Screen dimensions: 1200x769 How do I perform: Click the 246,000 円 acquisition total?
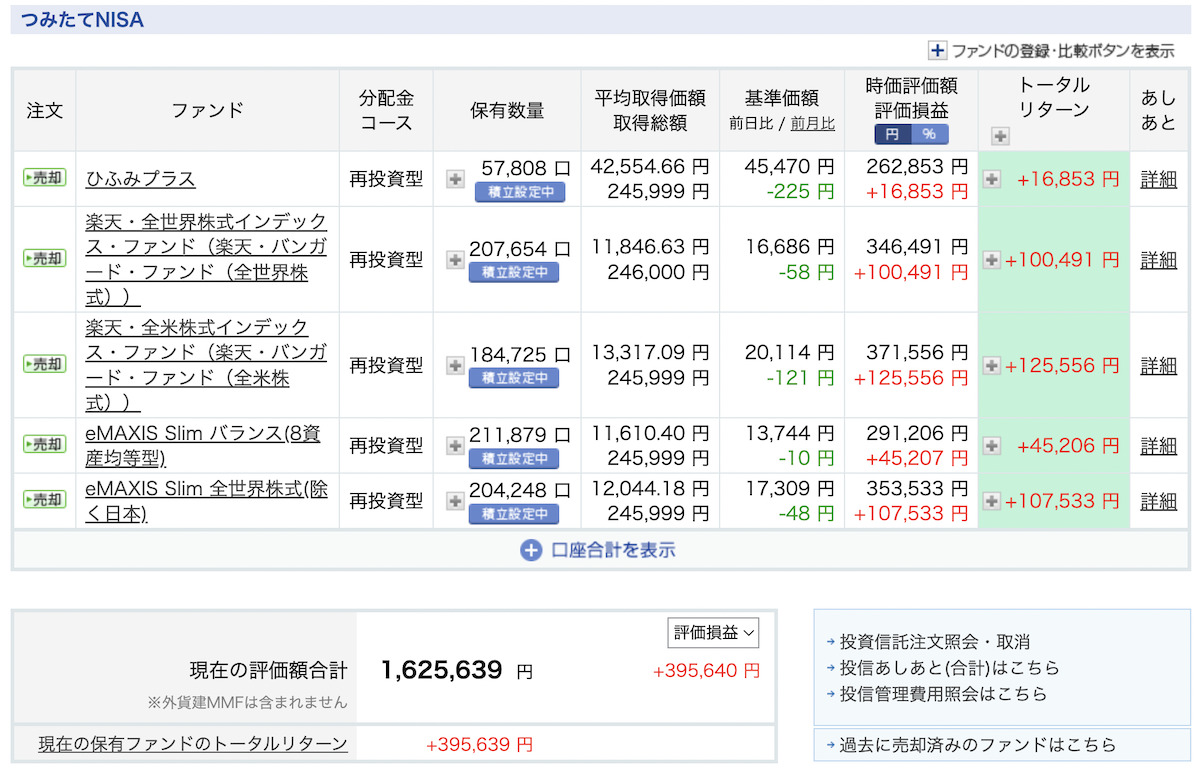click(658, 271)
